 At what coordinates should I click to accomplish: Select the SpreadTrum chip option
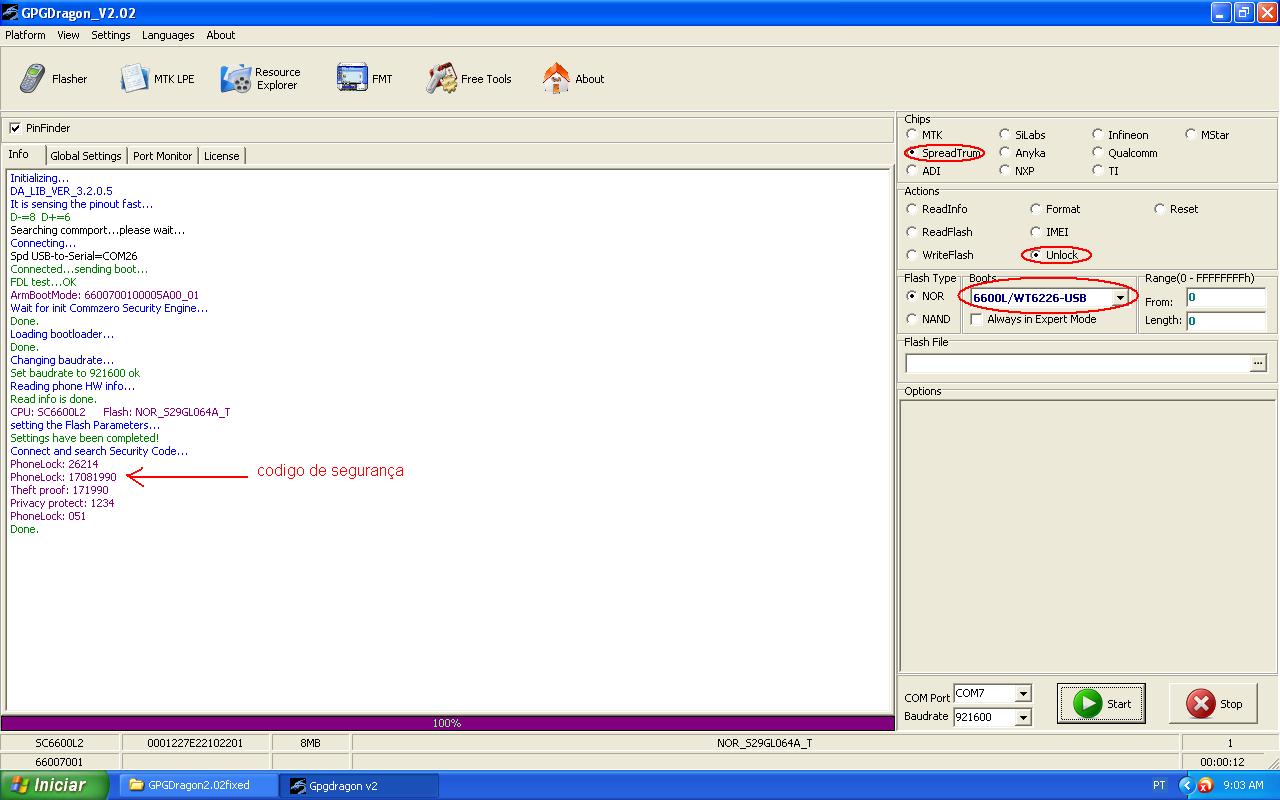(x=912, y=153)
